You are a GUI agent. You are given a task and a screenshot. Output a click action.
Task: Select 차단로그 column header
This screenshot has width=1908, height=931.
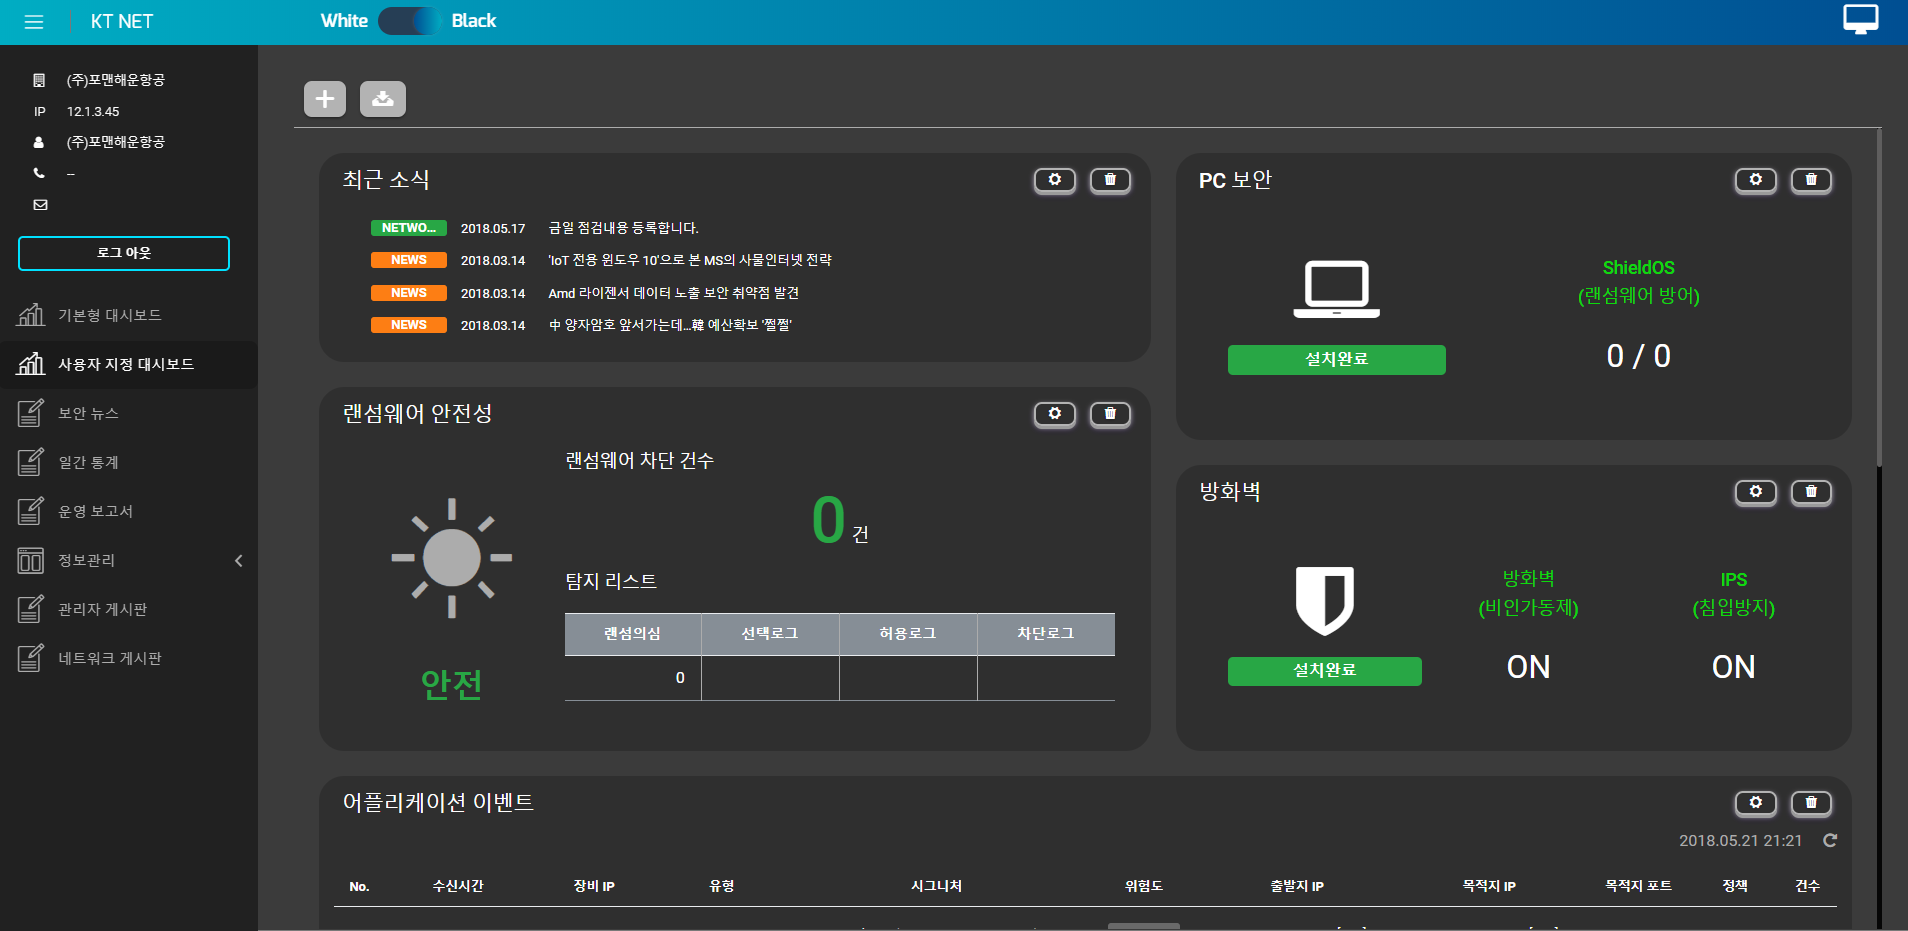pyautogui.click(x=1046, y=634)
